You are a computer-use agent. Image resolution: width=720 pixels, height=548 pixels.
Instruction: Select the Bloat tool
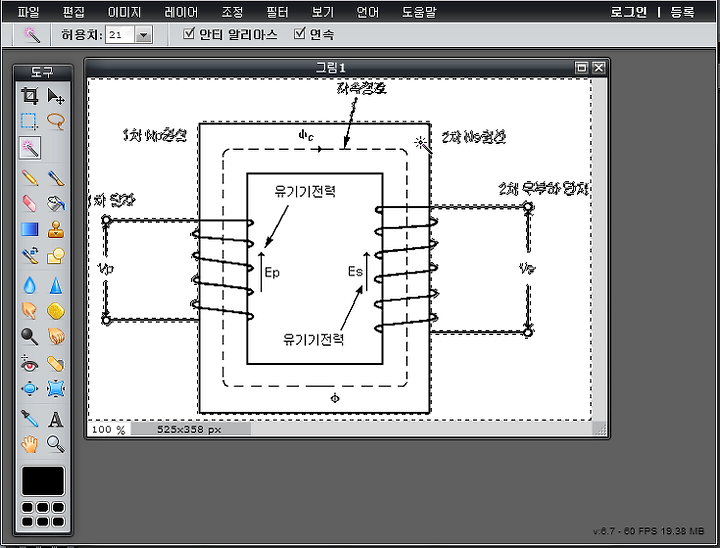[29, 389]
